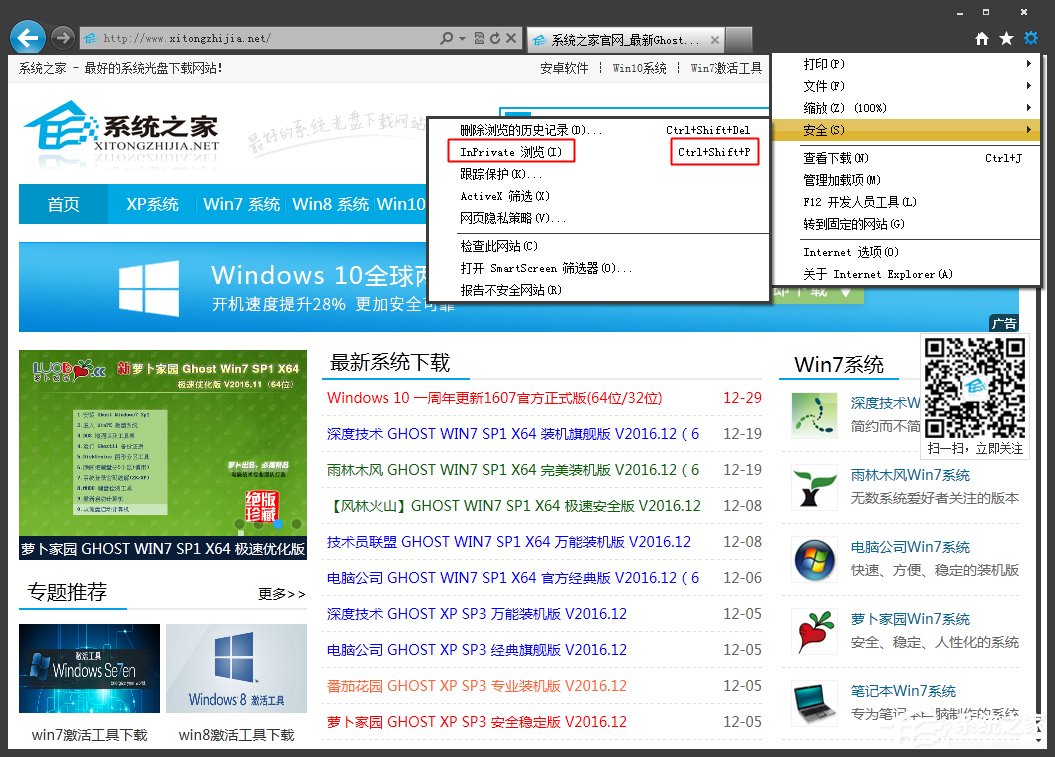Select InPrivate 浏览 from the Safety menu
Image resolution: width=1055 pixels, height=757 pixels.
(x=510, y=151)
